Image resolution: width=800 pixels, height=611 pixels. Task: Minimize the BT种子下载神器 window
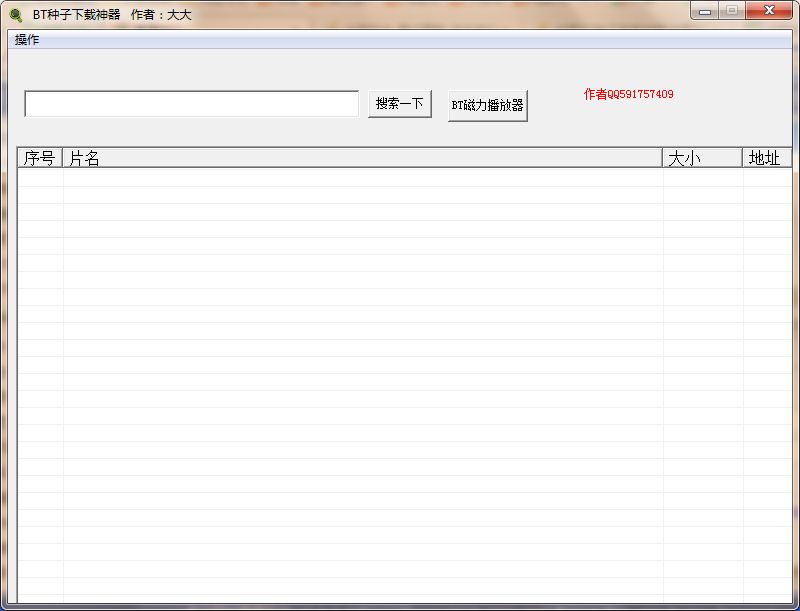point(705,10)
